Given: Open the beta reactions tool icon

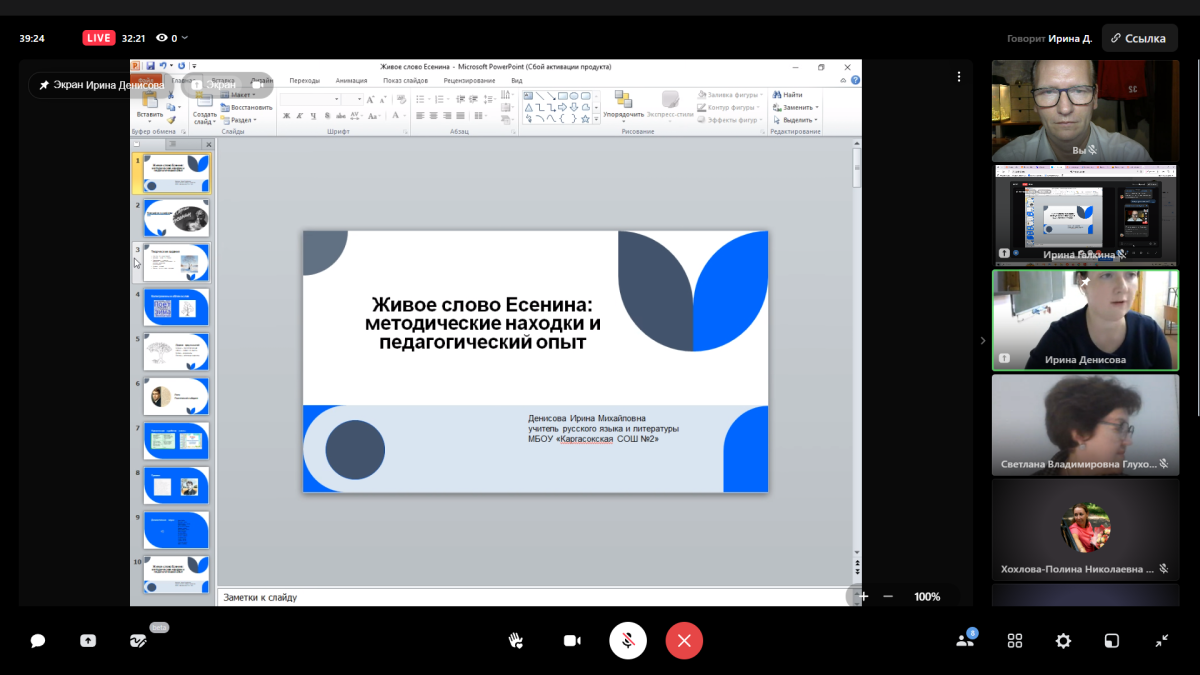Looking at the screenshot, I should (x=138, y=641).
